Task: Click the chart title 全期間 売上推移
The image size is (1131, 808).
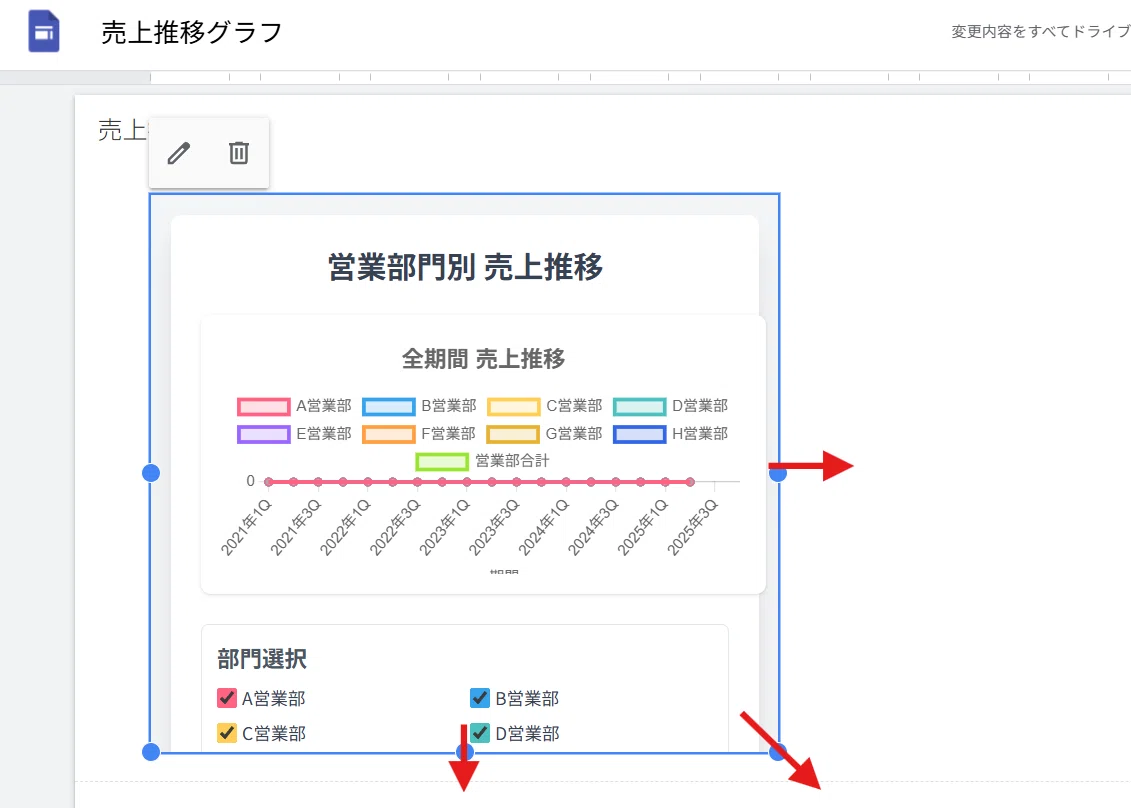Action: pyautogui.click(x=483, y=359)
